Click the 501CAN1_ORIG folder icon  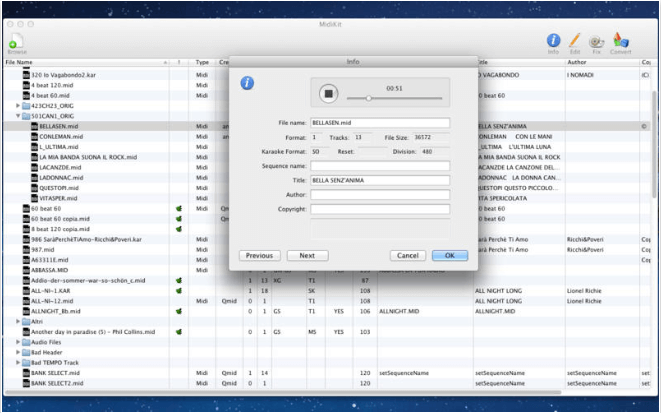tap(26, 116)
